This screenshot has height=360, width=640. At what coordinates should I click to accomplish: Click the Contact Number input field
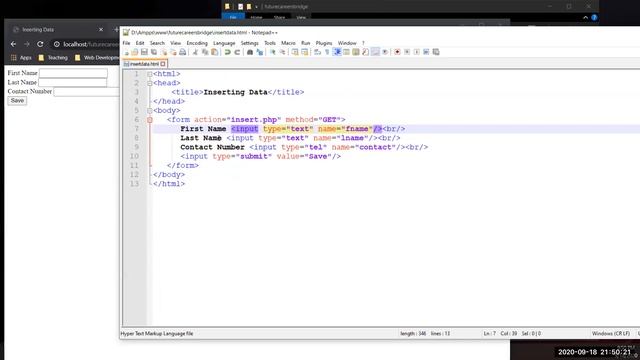pyautogui.click(x=87, y=92)
